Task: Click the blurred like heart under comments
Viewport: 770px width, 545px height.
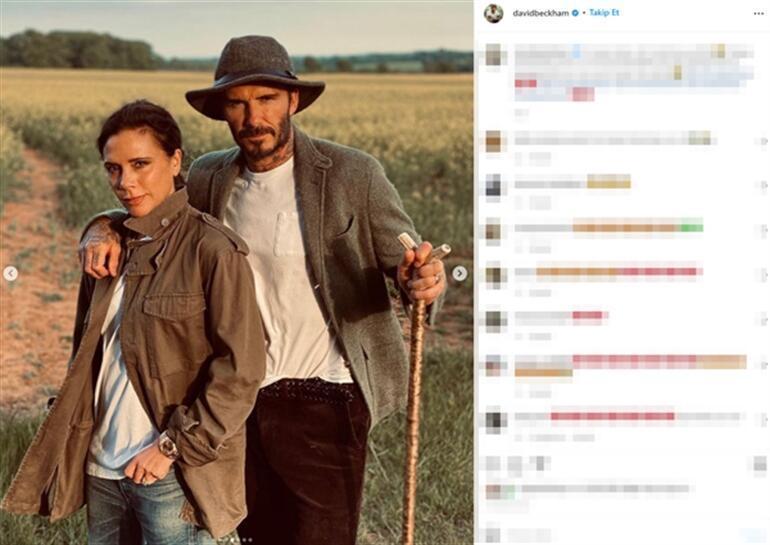Action: coord(493,463)
